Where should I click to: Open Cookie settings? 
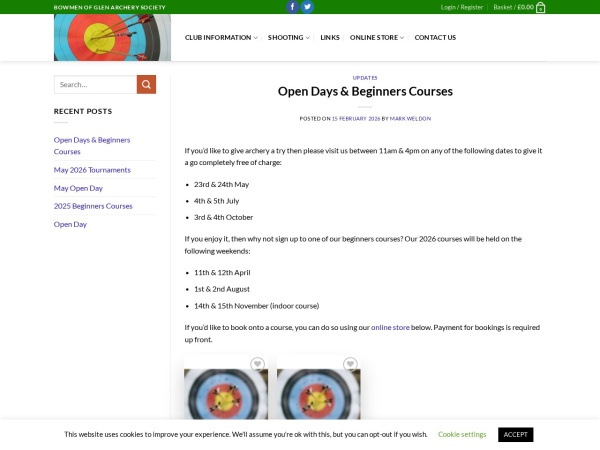(x=462, y=434)
